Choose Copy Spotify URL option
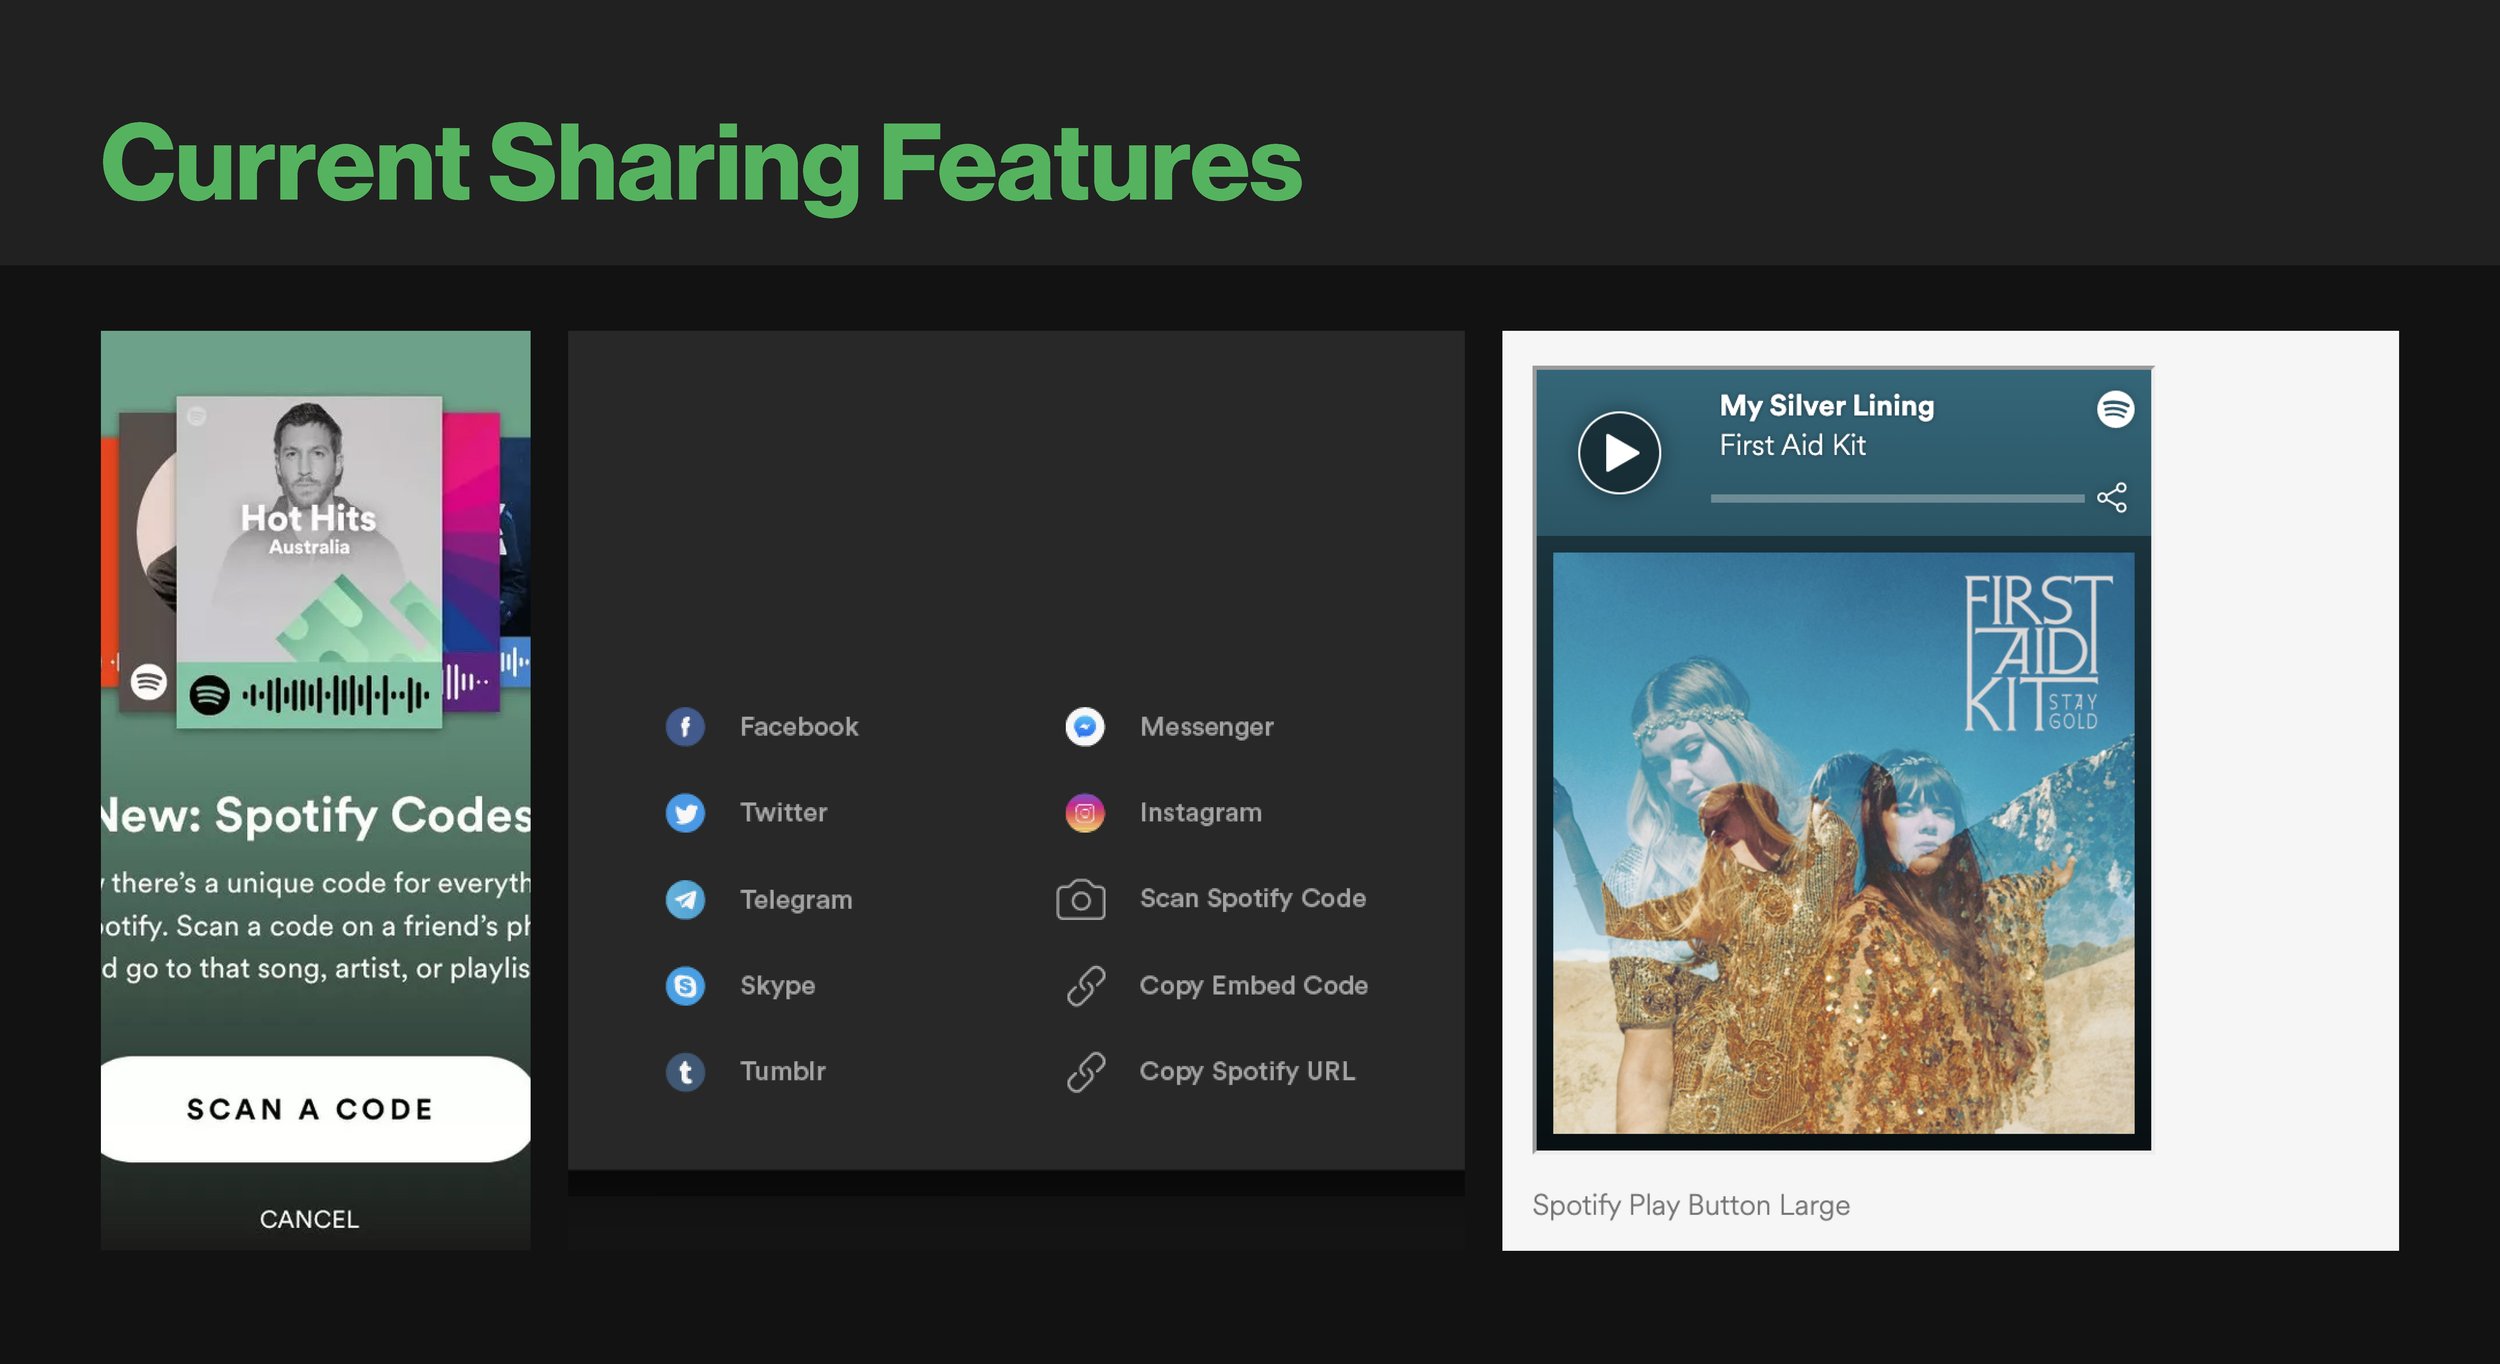This screenshot has height=1364, width=2500. [x=1247, y=1072]
